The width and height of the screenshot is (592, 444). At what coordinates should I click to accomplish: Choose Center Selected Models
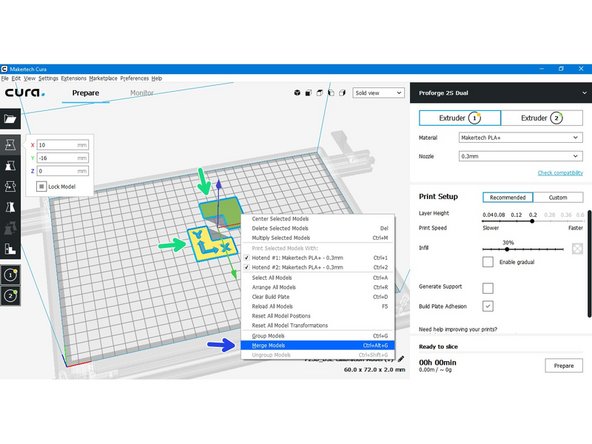[318, 219]
